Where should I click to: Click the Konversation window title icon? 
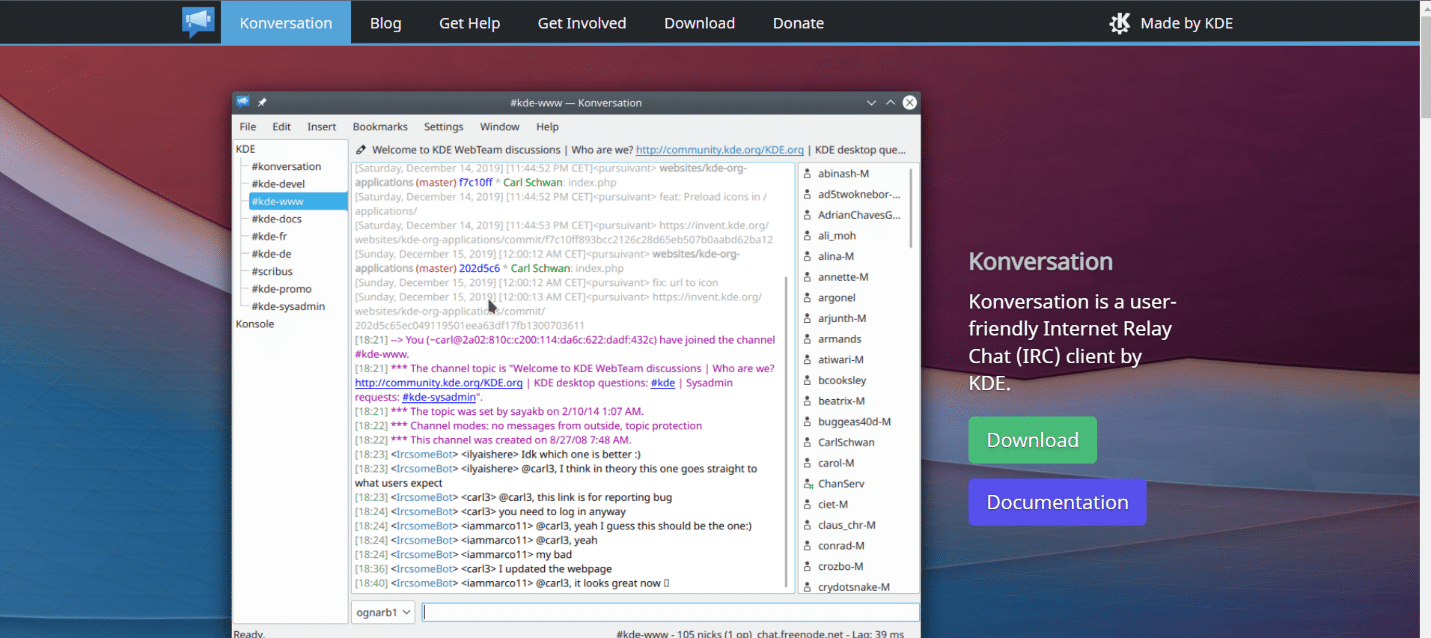(242, 102)
